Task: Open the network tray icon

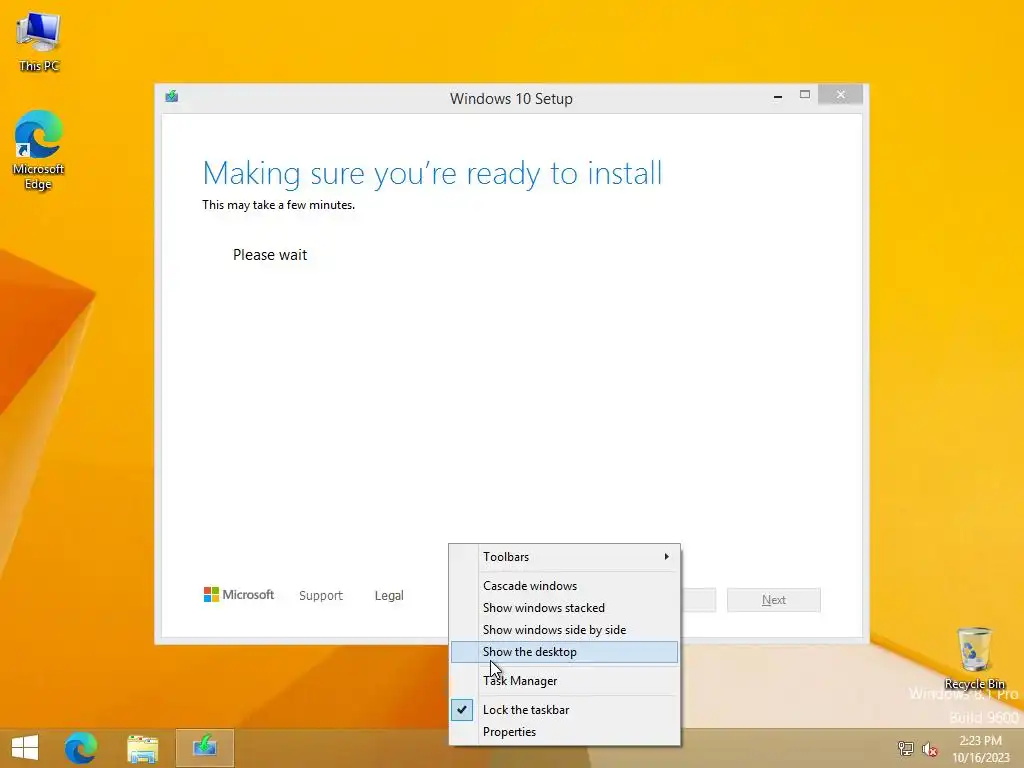Action: click(905, 748)
